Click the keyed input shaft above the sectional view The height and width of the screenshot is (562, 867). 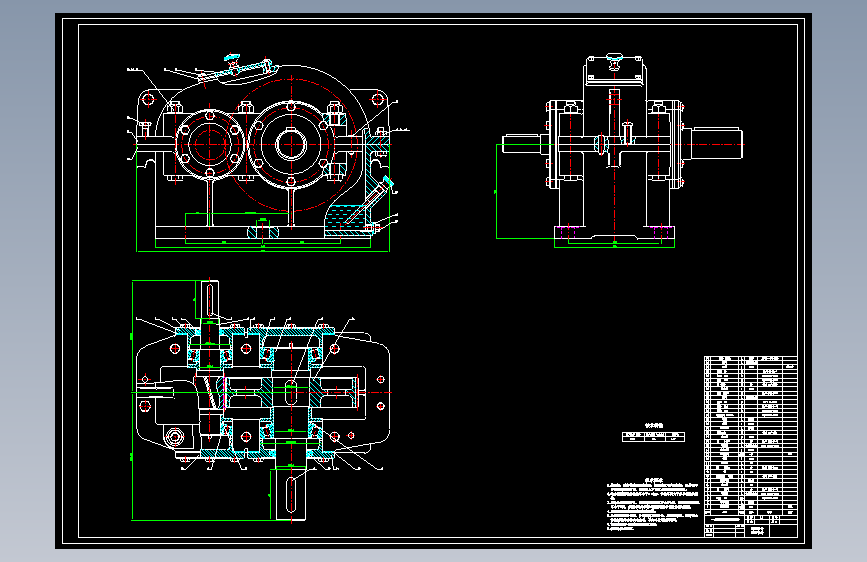210,300
